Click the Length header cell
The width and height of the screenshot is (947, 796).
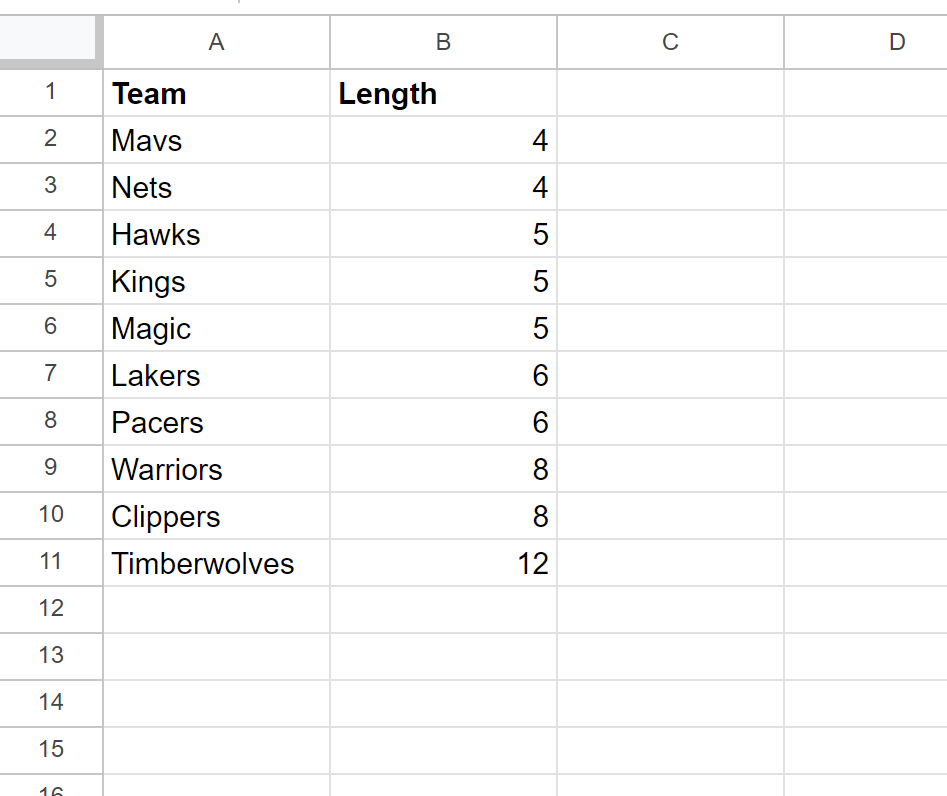point(443,92)
